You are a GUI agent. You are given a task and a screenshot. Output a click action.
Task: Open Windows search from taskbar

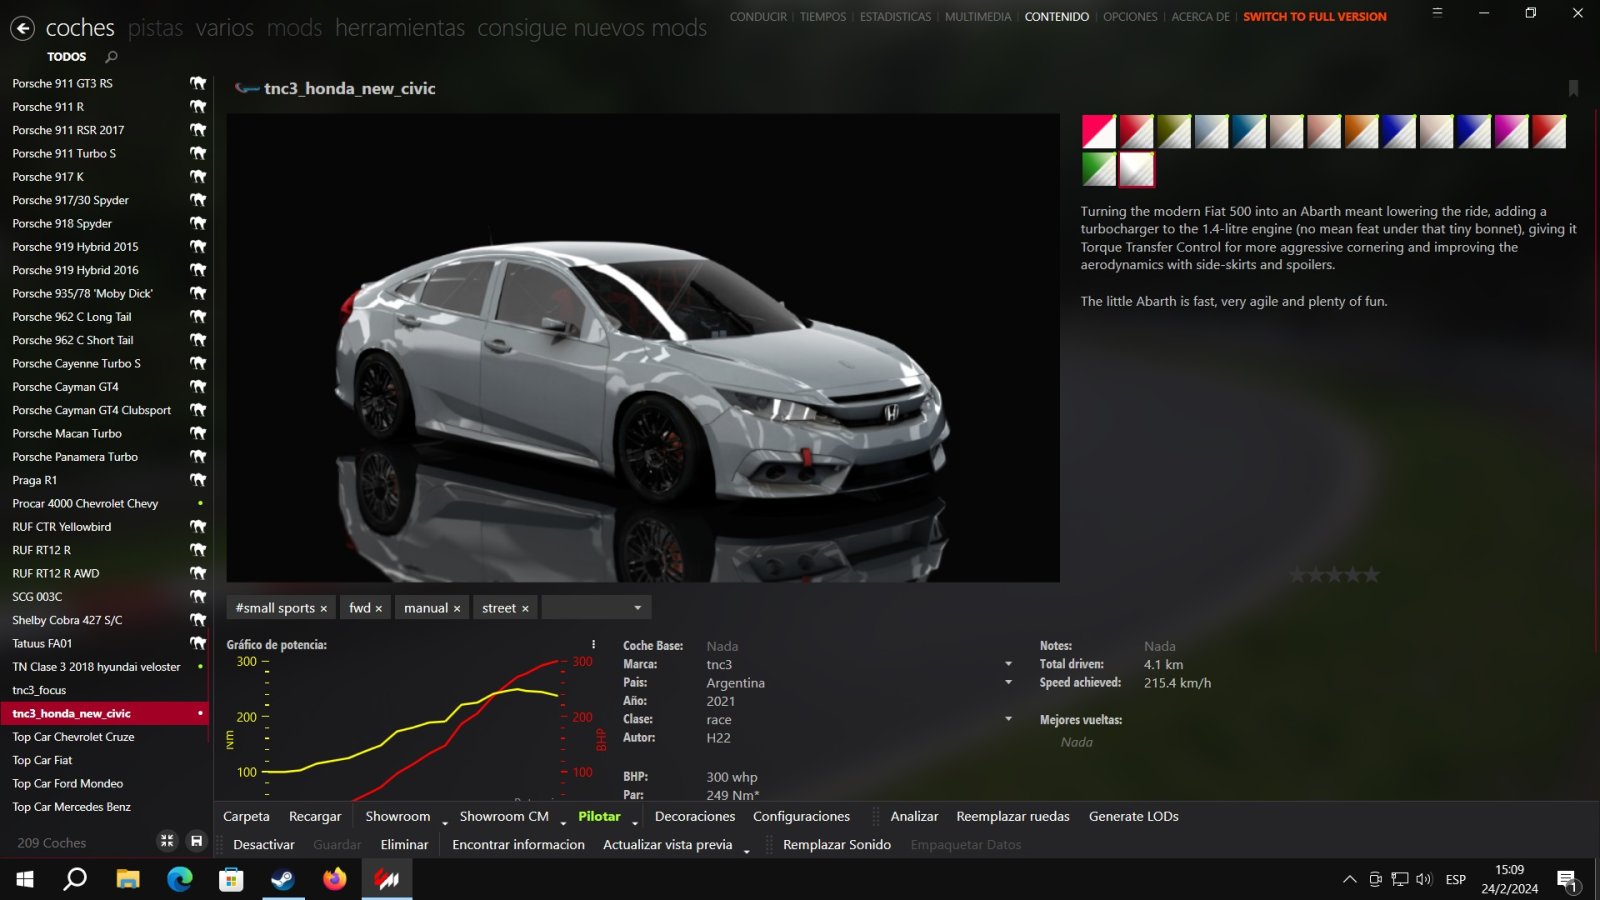tap(75, 879)
